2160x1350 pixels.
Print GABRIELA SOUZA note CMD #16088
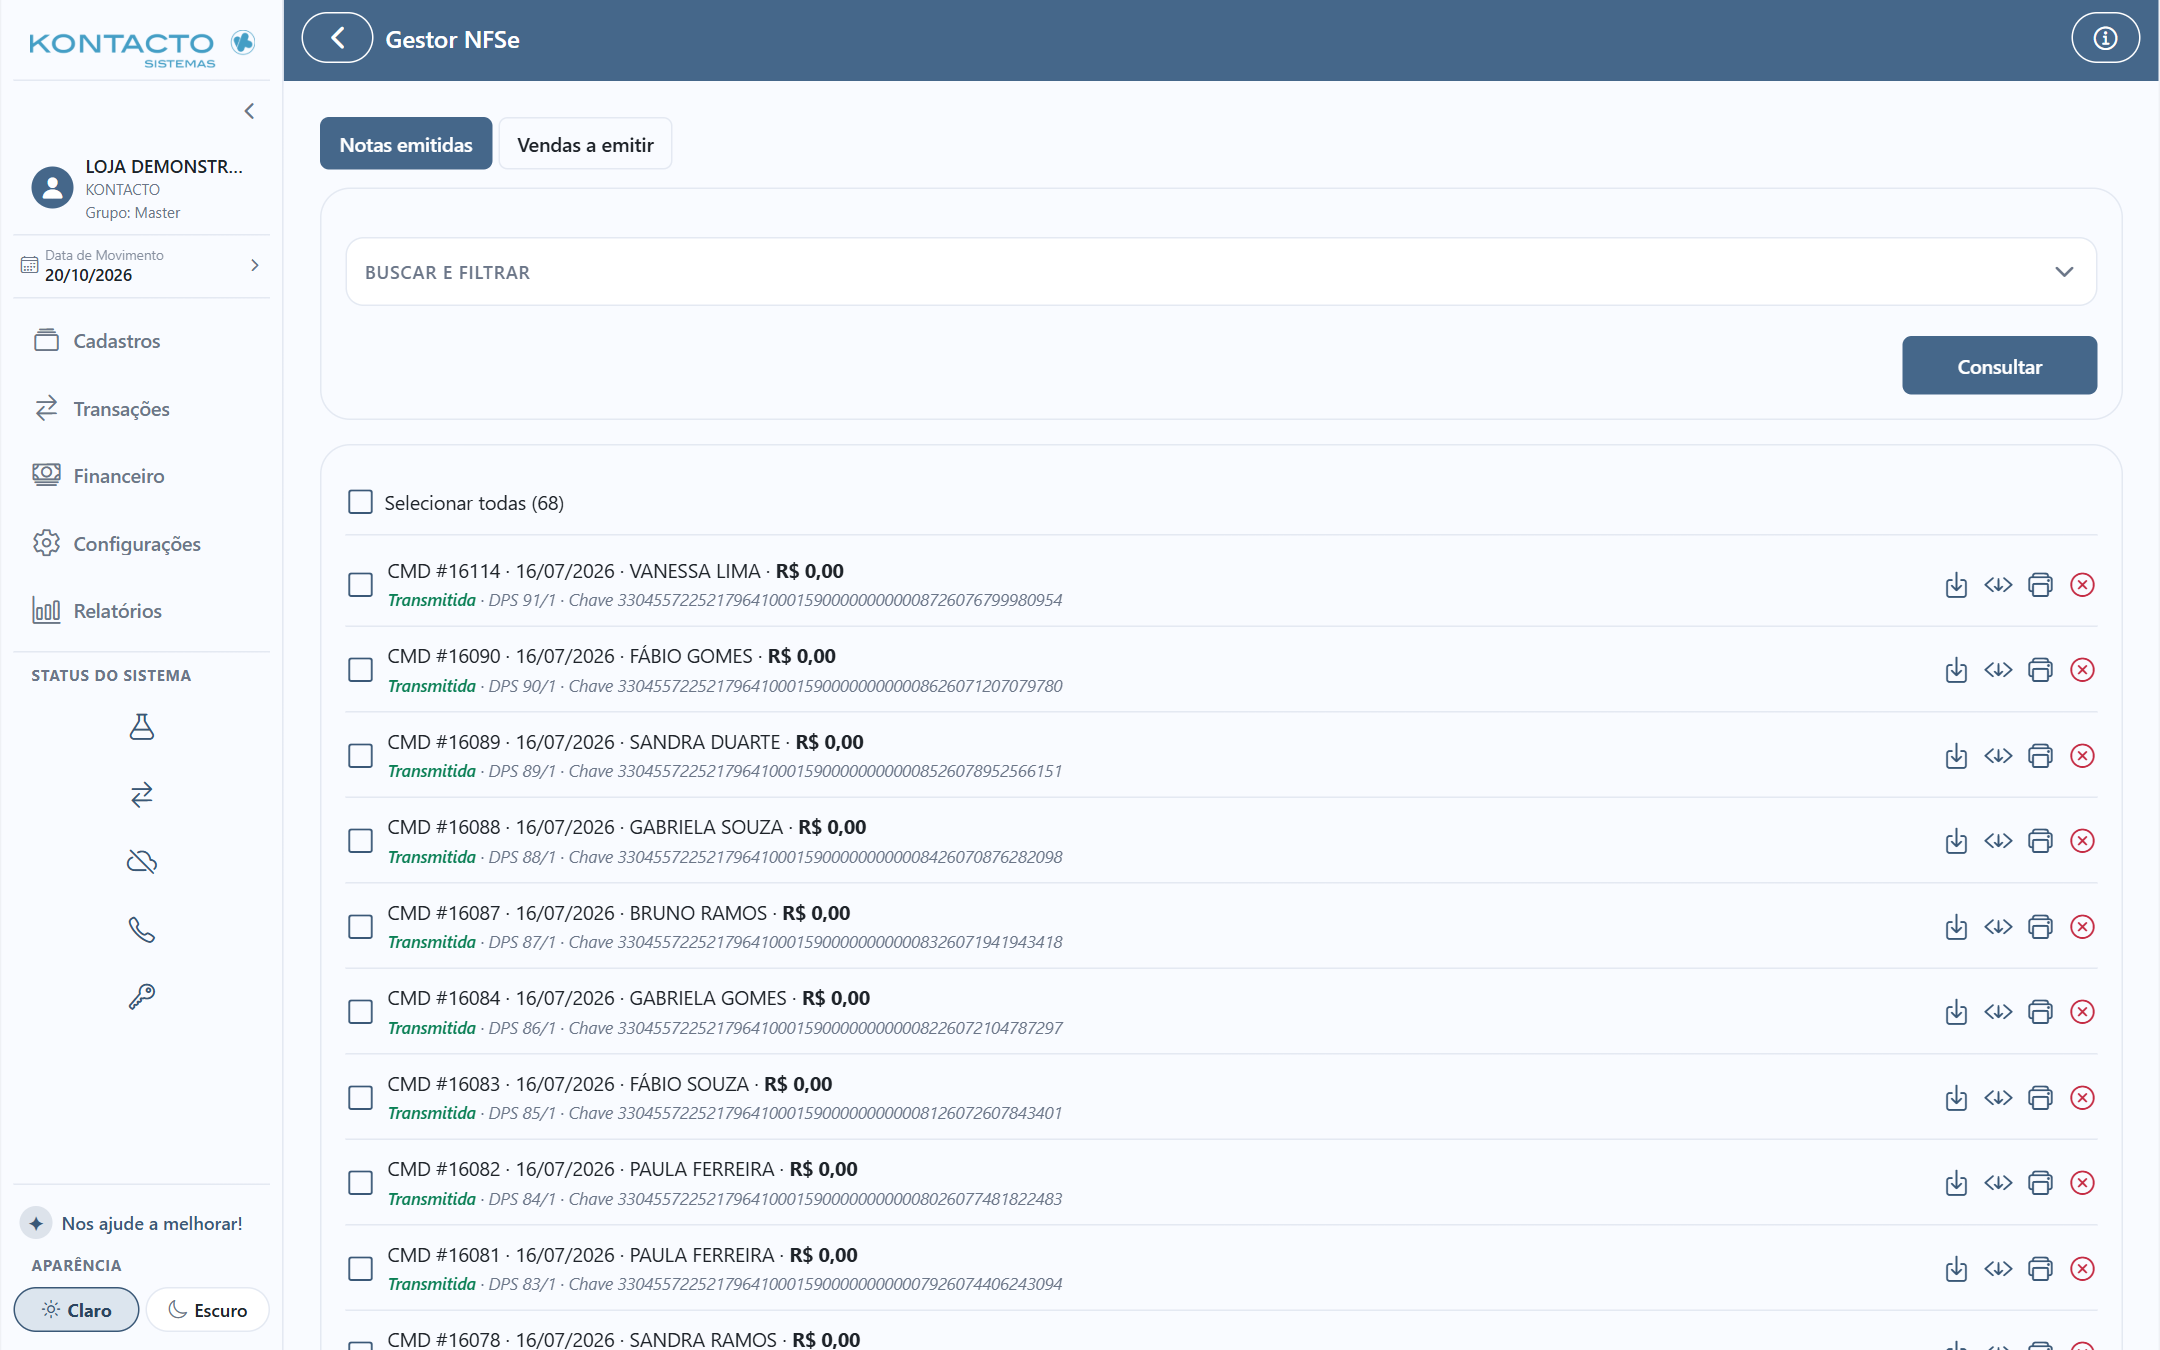2040,841
